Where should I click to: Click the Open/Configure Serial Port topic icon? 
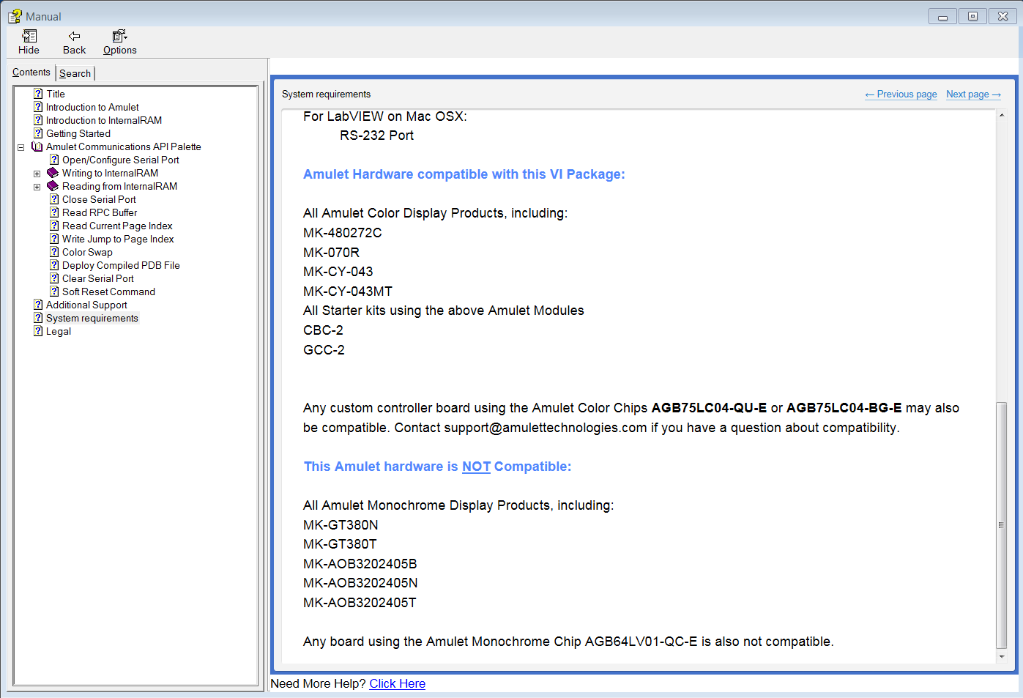[55, 160]
